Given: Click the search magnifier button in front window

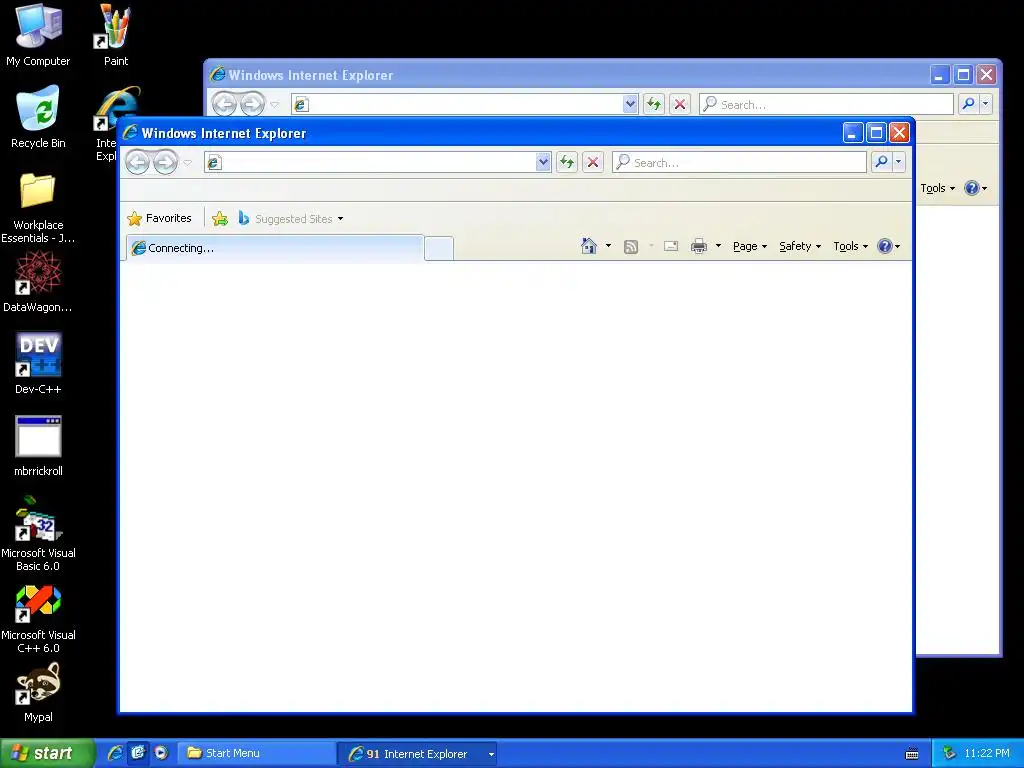Looking at the screenshot, I should pyautogui.click(x=881, y=161).
